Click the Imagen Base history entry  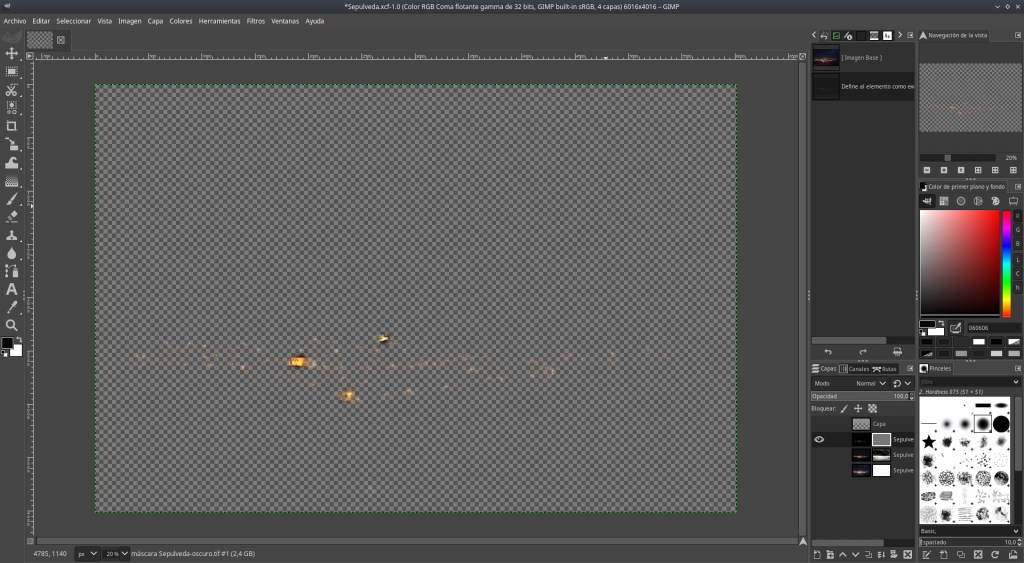(860, 57)
